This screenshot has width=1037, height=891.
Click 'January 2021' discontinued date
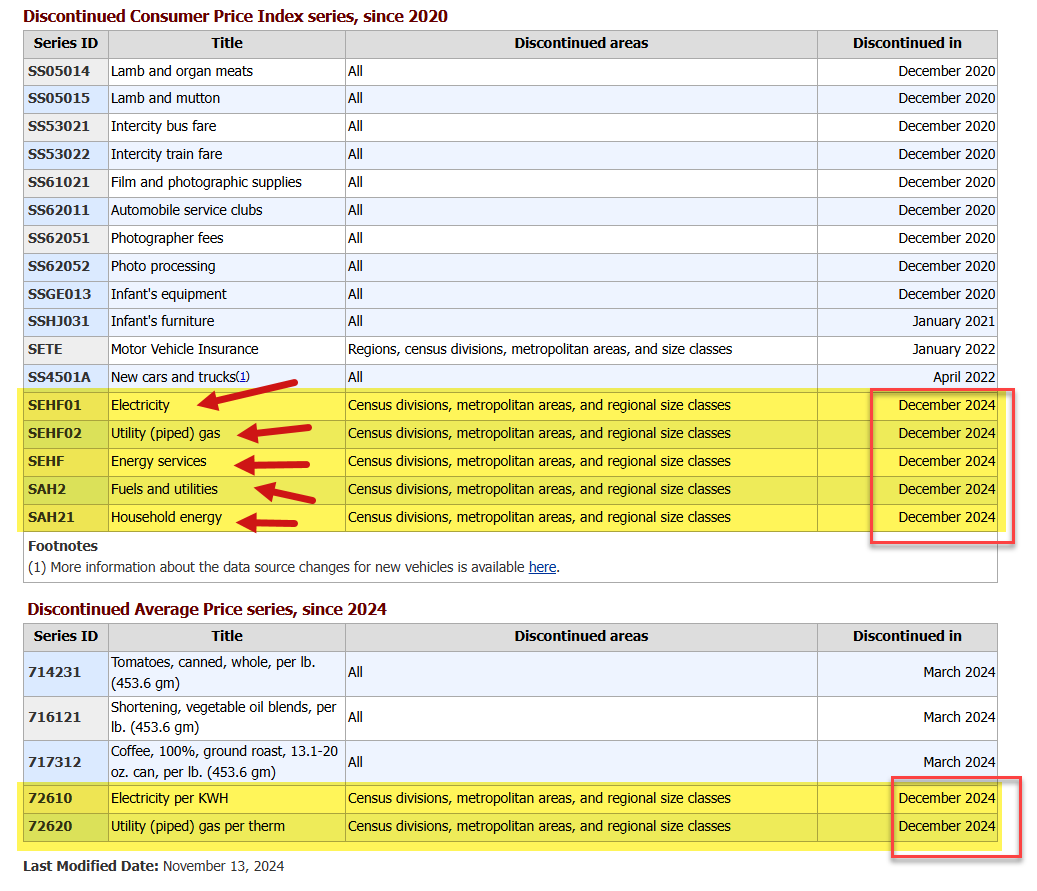click(954, 321)
